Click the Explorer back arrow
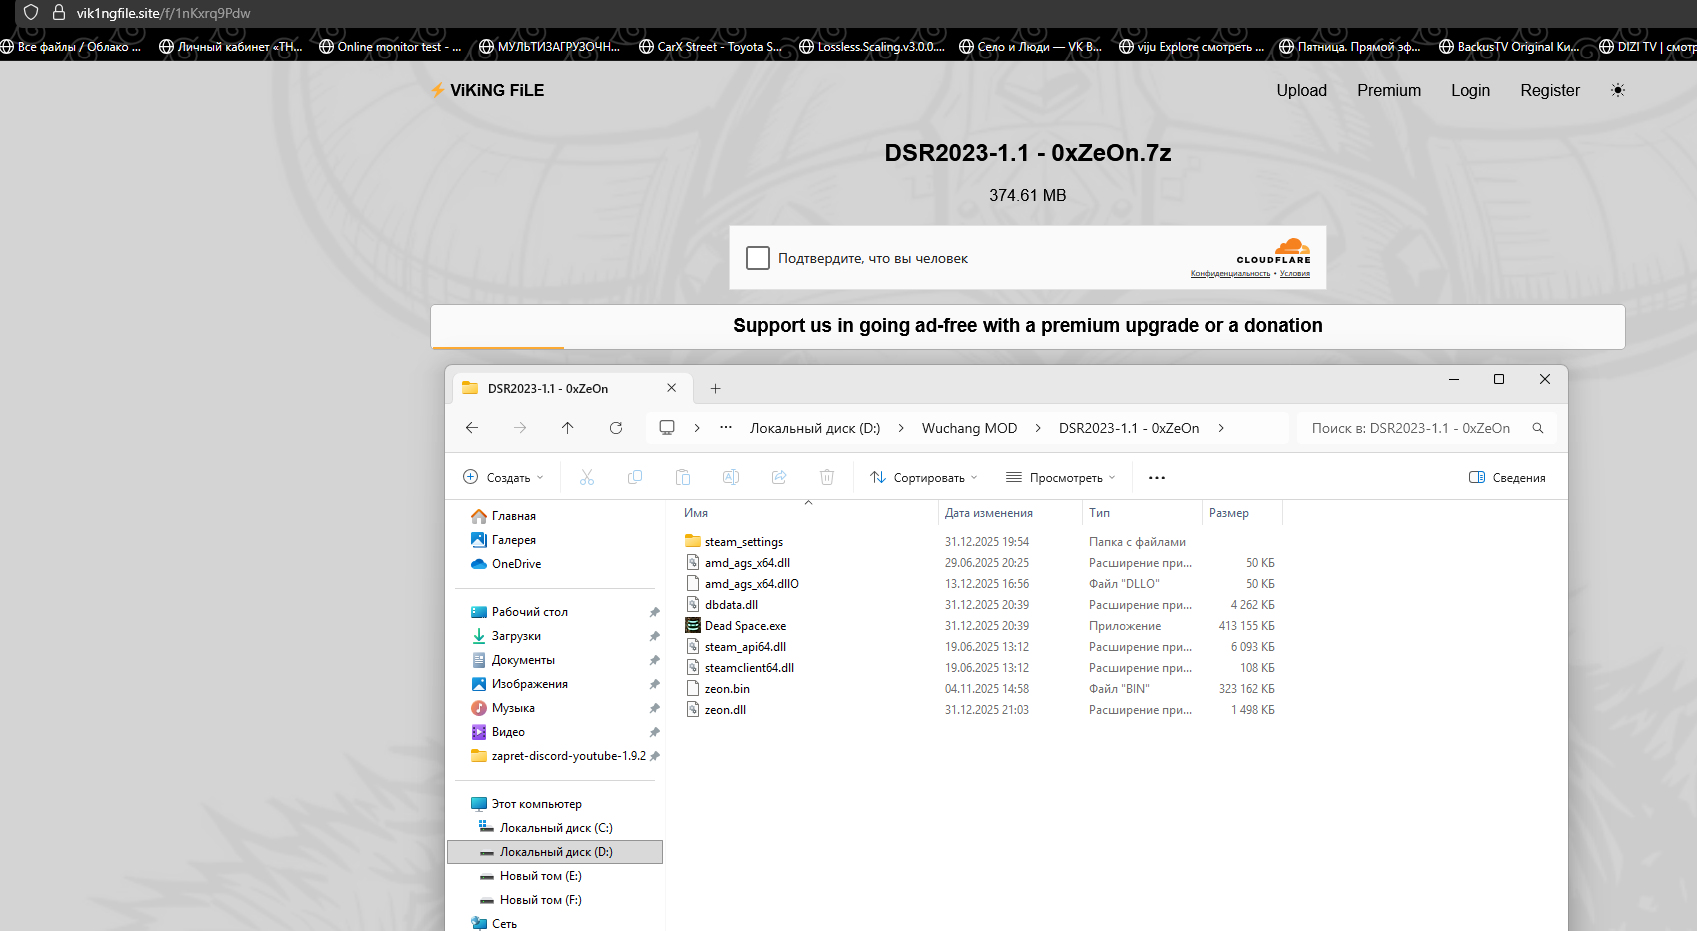The image size is (1697, 931). [472, 428]
